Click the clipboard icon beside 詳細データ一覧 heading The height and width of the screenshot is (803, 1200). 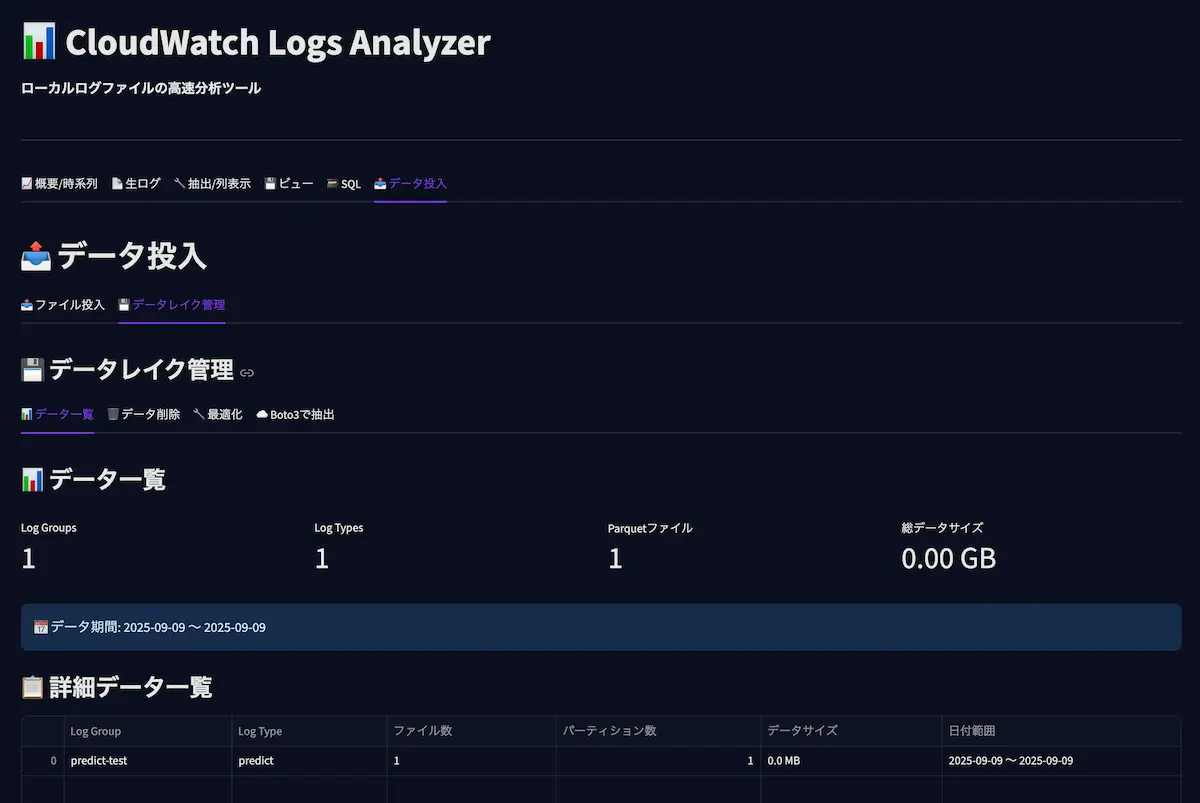pos(32,688)
